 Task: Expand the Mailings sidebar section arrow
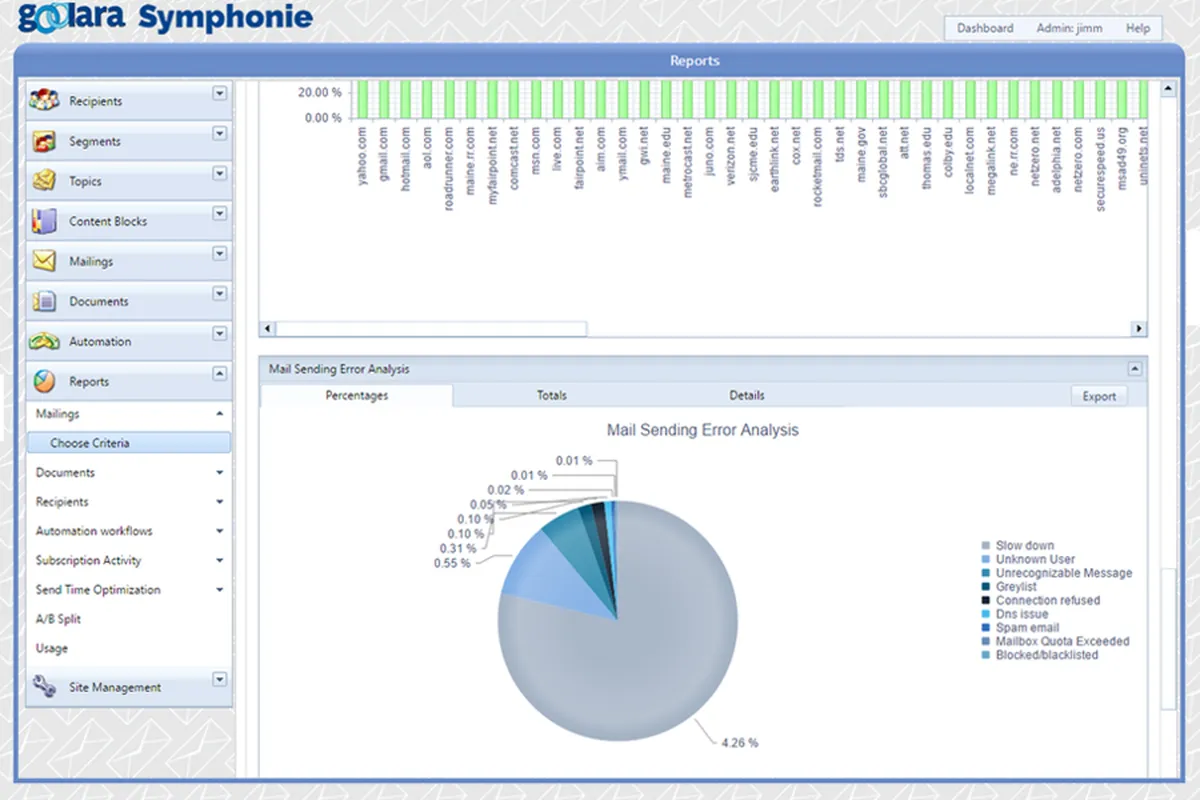(x=220, y=254)
